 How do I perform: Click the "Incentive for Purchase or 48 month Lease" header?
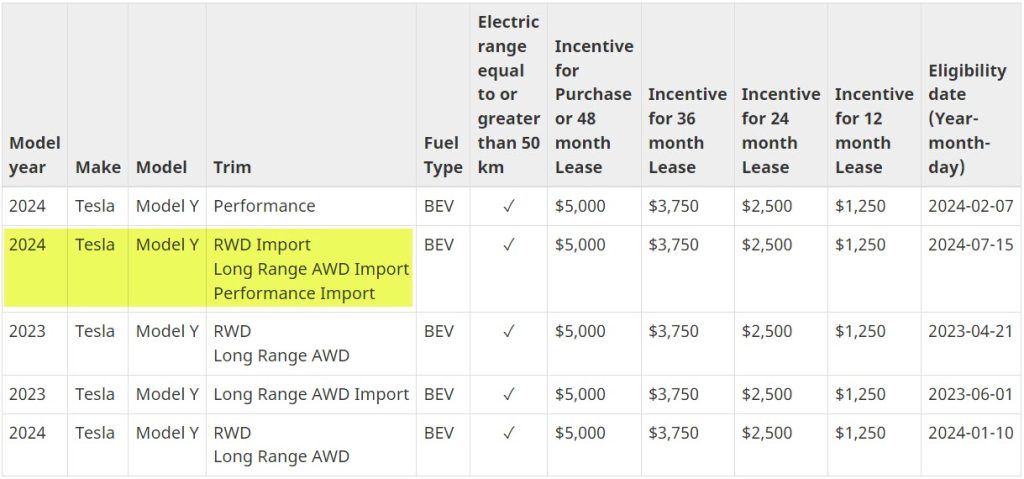[x=594, y=106]
